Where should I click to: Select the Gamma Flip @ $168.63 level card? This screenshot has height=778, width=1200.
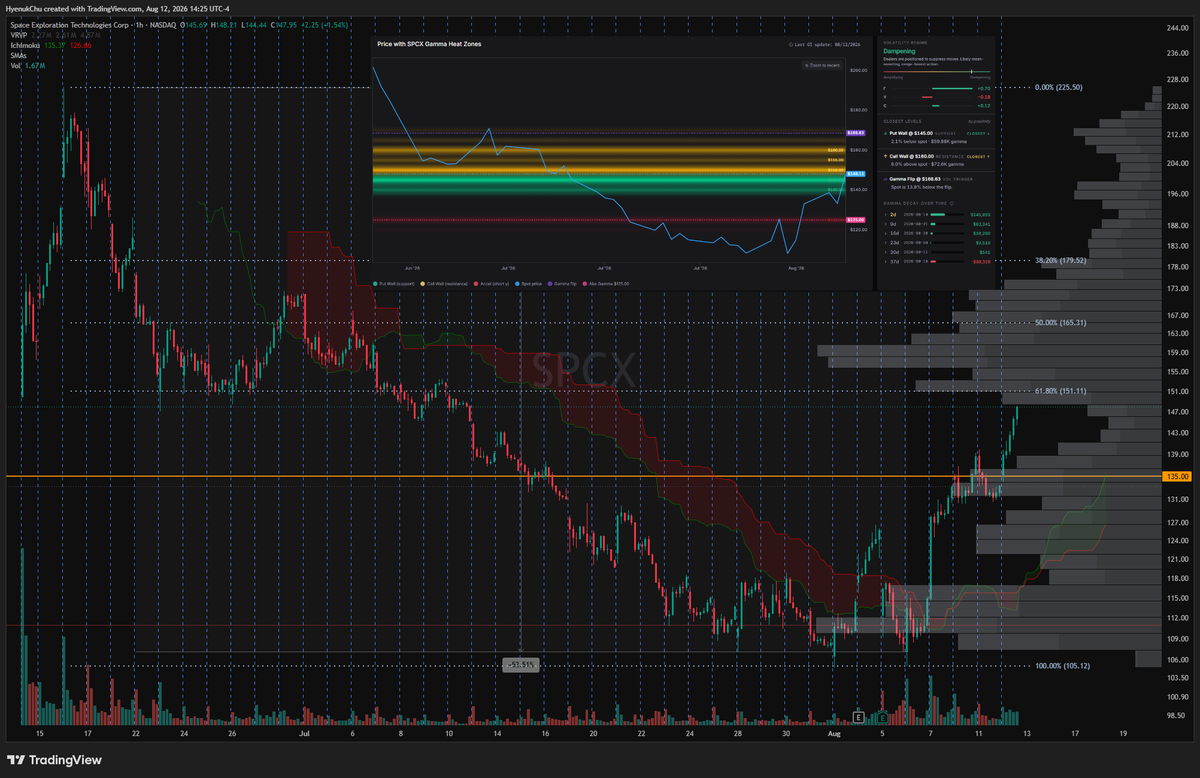pyautogui.click(x=937, y=183)
